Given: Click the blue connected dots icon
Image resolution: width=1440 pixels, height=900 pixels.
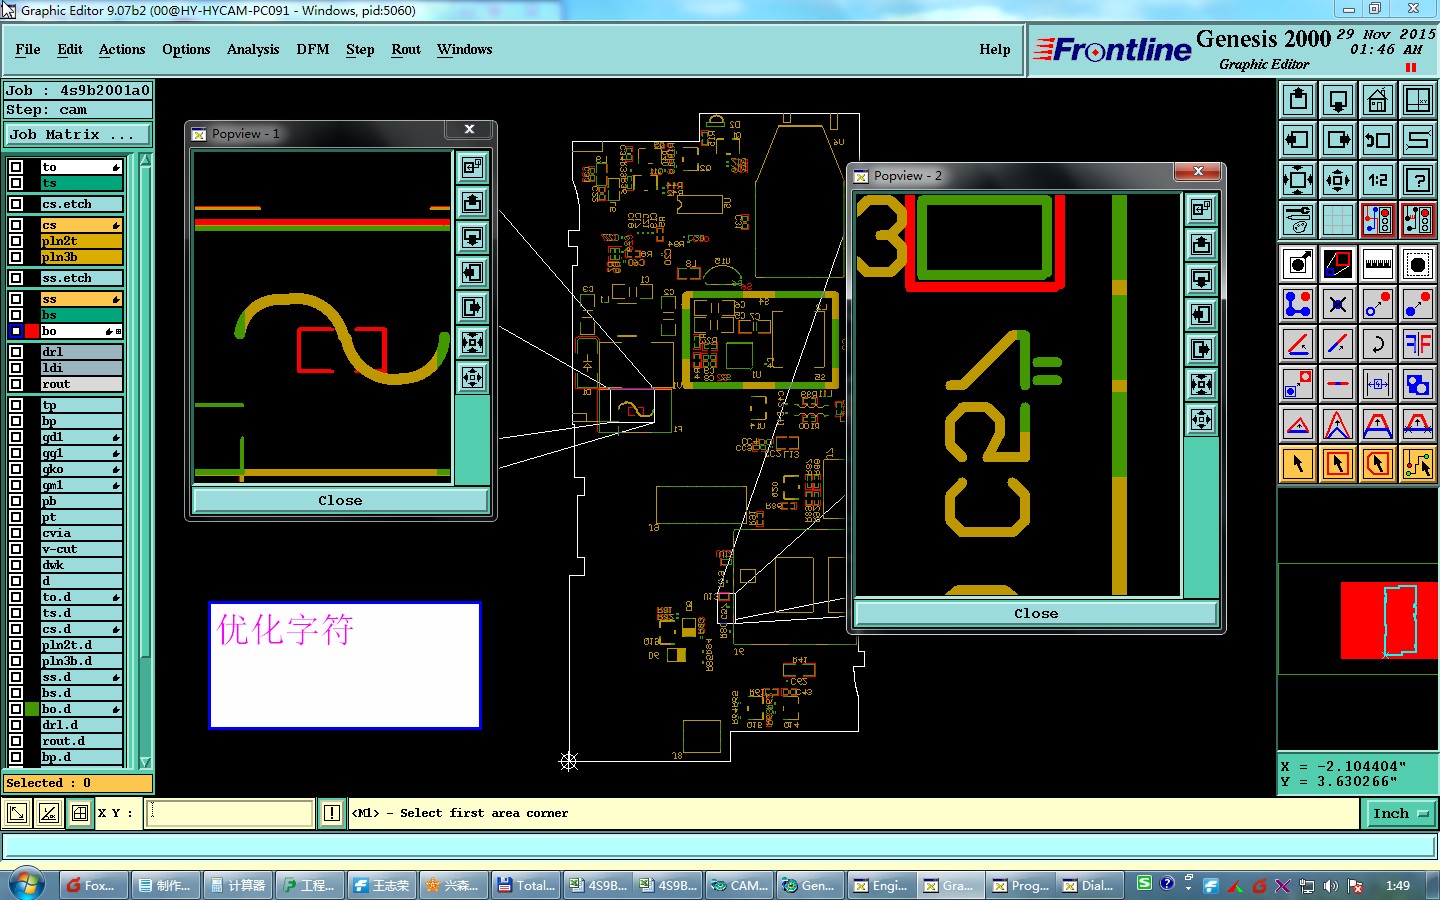Looking at the screenshot, I should 1298,304.
